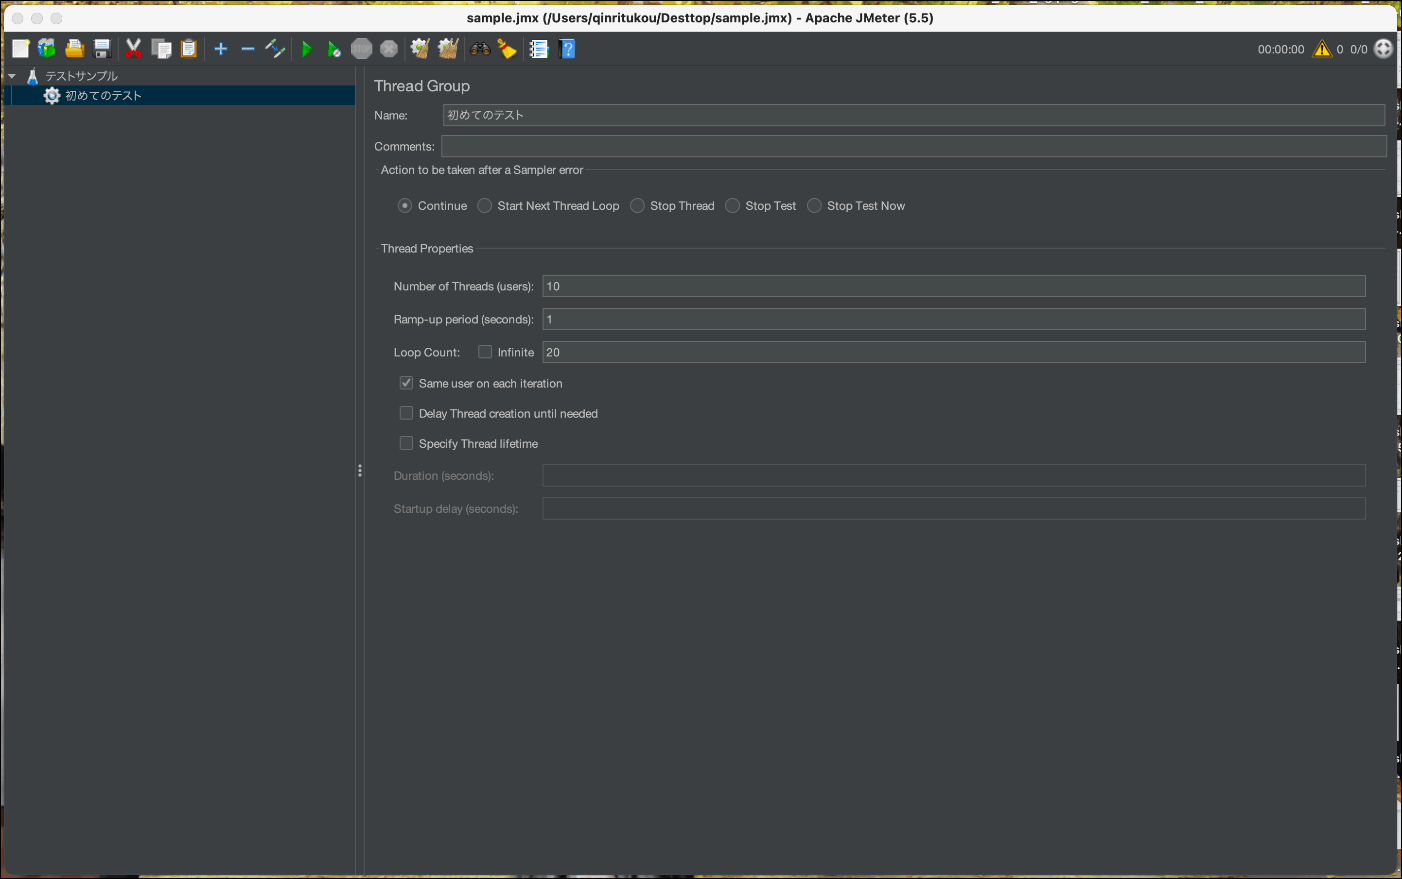Click the Number of Threads input field
Viewport: 1402px width, 879px height.
click(x=953, y=286)
